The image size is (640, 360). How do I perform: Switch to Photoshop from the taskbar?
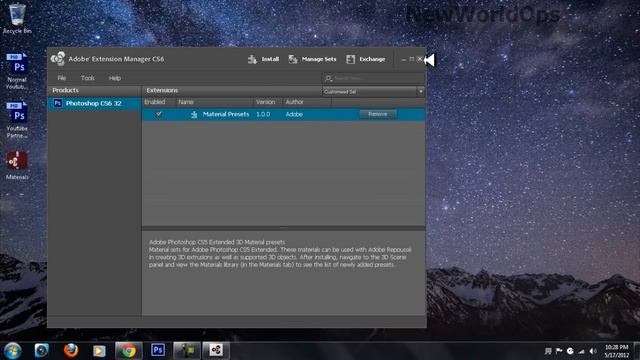[x=158, y=350]
